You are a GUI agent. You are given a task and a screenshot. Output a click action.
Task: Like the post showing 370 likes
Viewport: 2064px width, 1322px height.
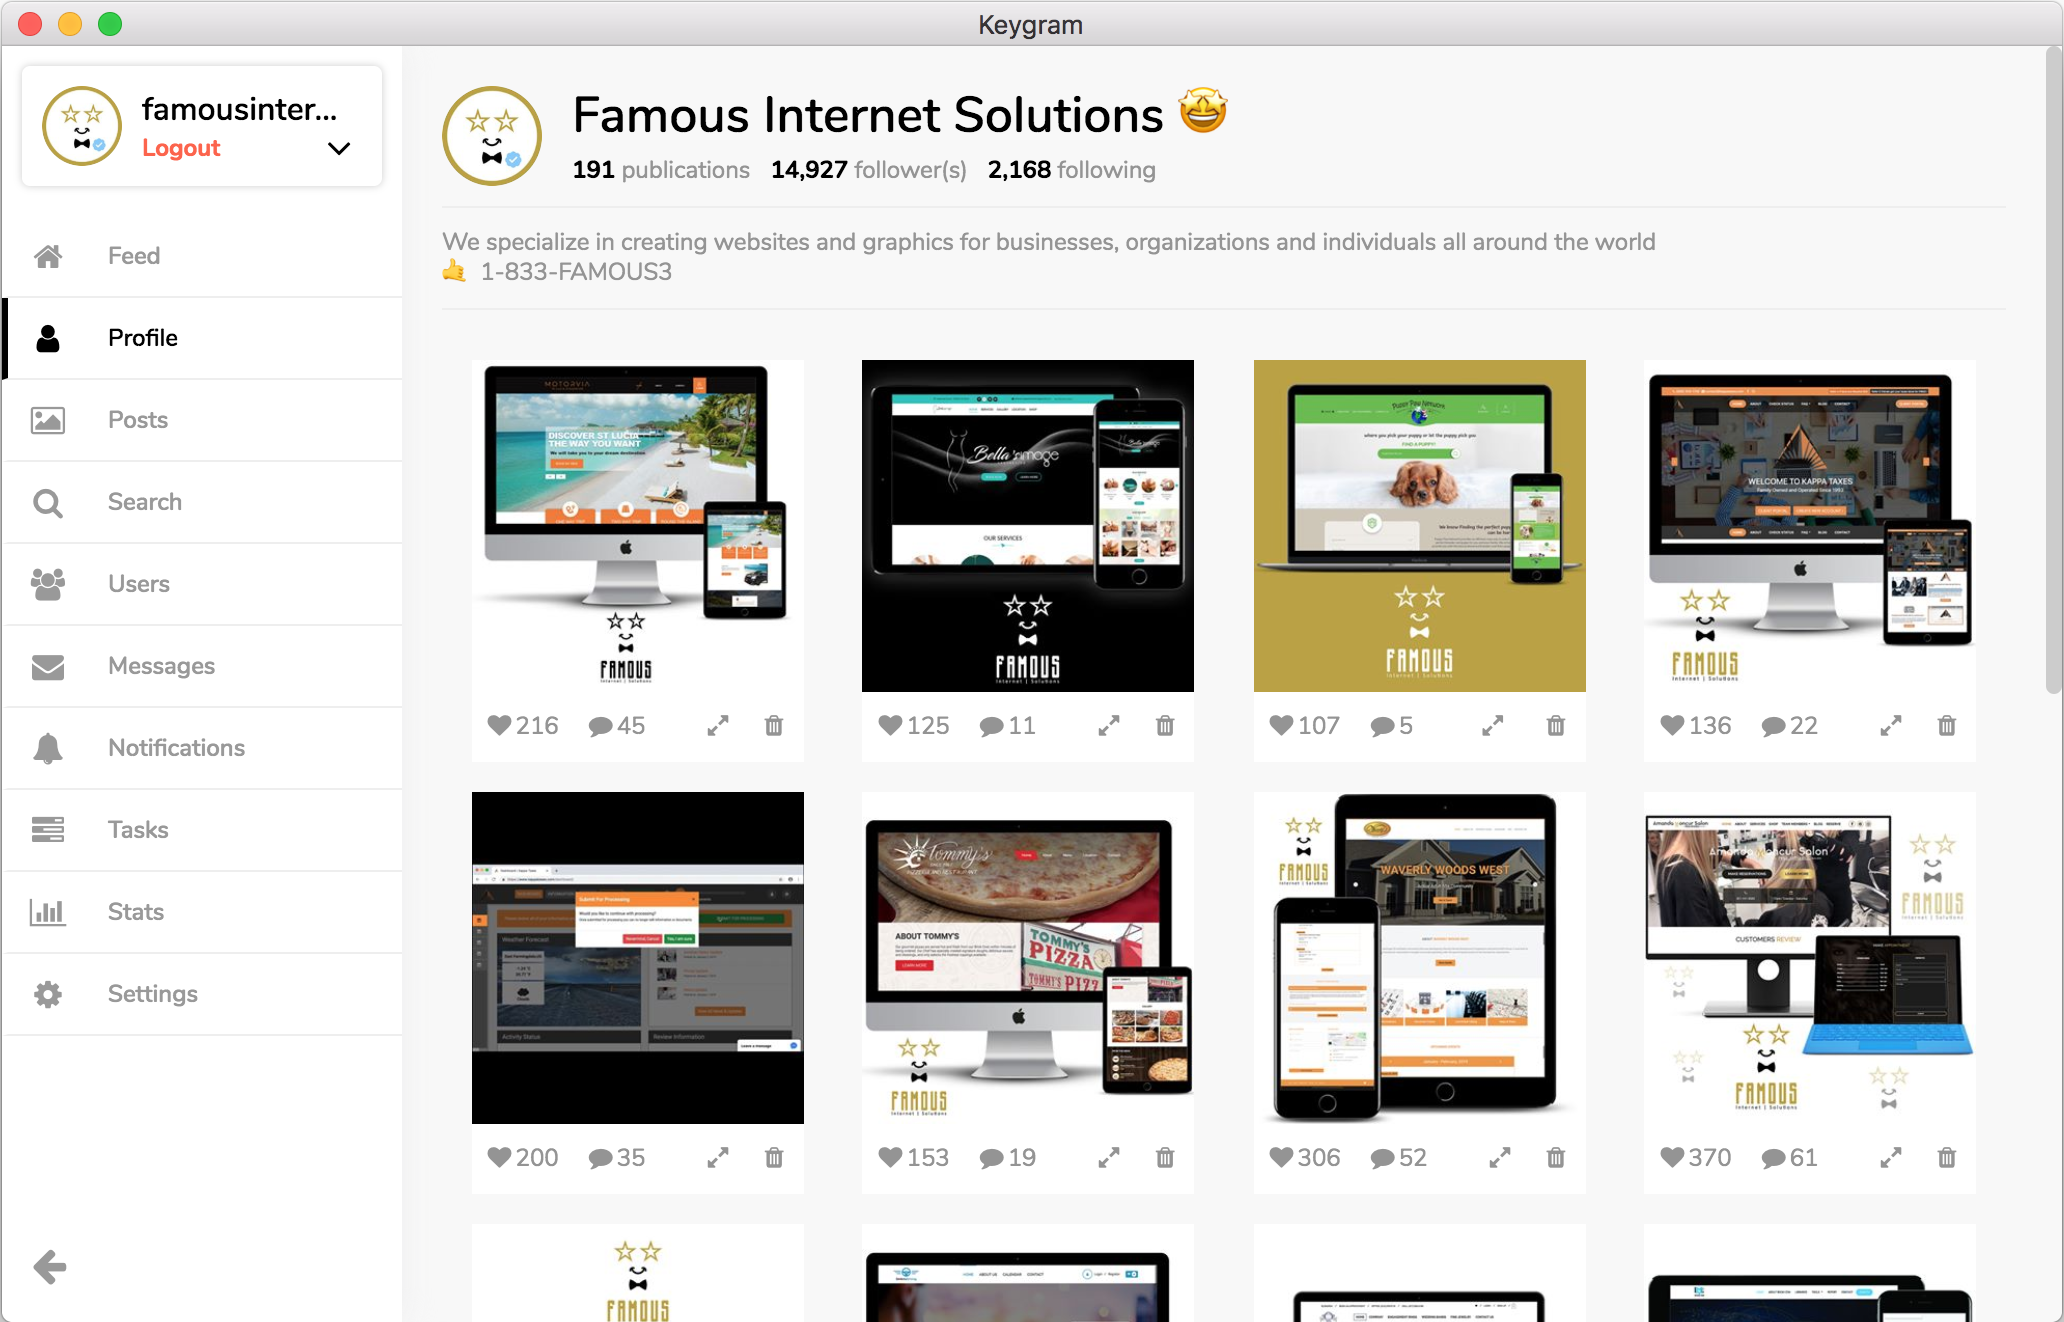[1670, 1158]
